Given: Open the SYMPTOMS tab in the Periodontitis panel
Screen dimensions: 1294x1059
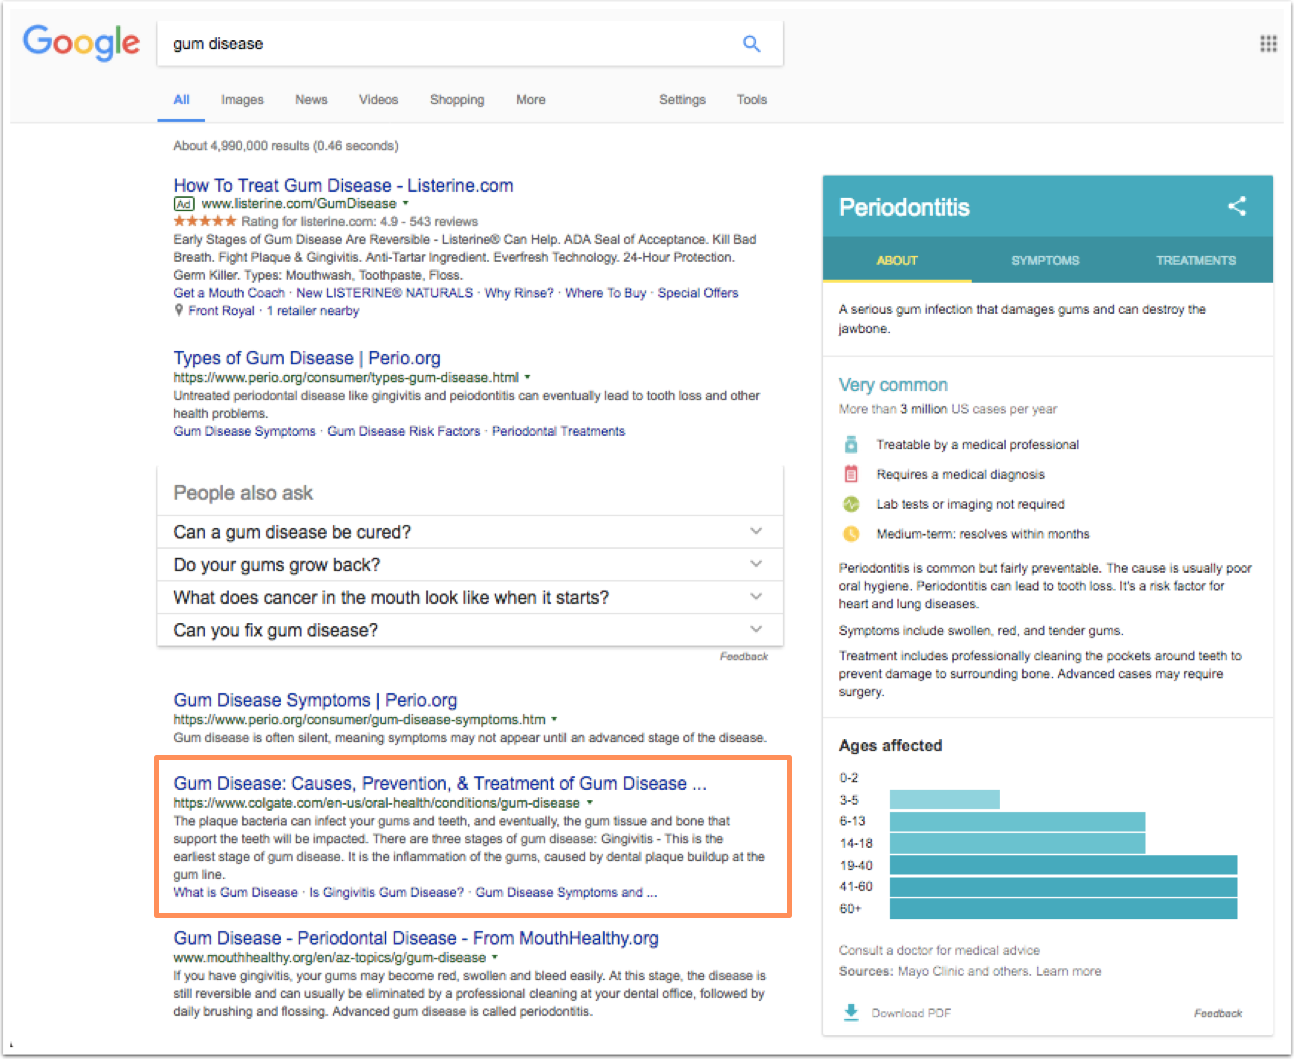Looking at the screenshot, I should point(1044,260).
